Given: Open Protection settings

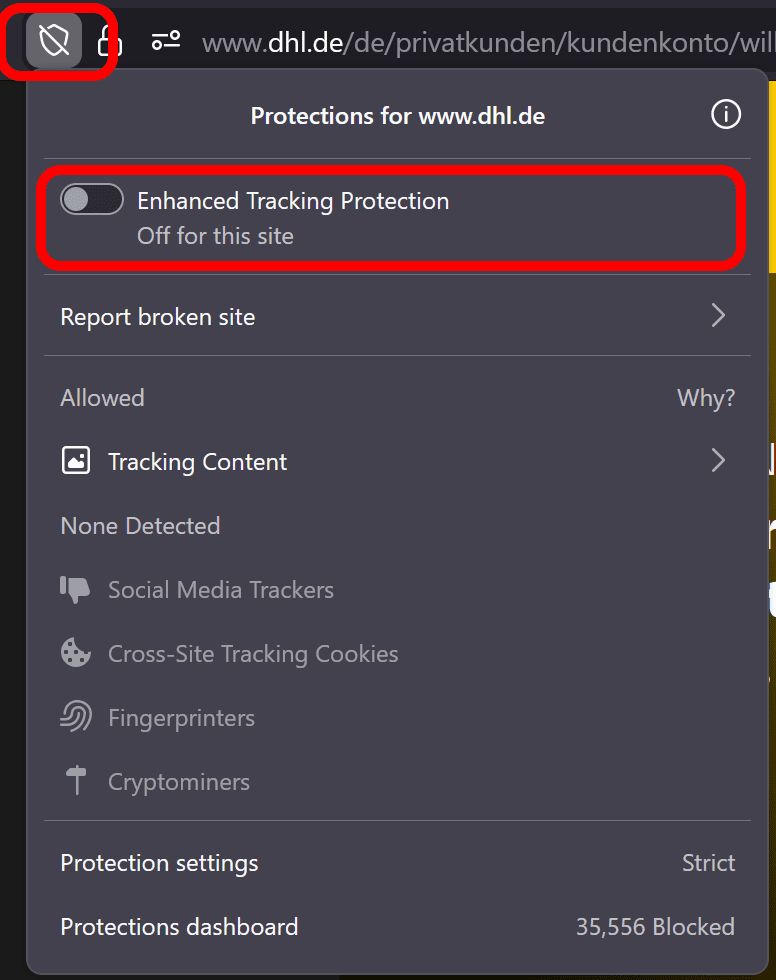Looking at the screenshot, I should click(160, 863).
